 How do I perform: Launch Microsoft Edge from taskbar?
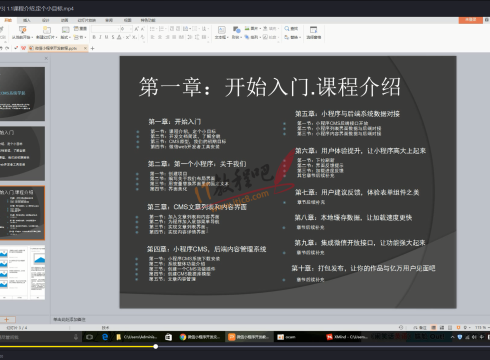point(105,337)
